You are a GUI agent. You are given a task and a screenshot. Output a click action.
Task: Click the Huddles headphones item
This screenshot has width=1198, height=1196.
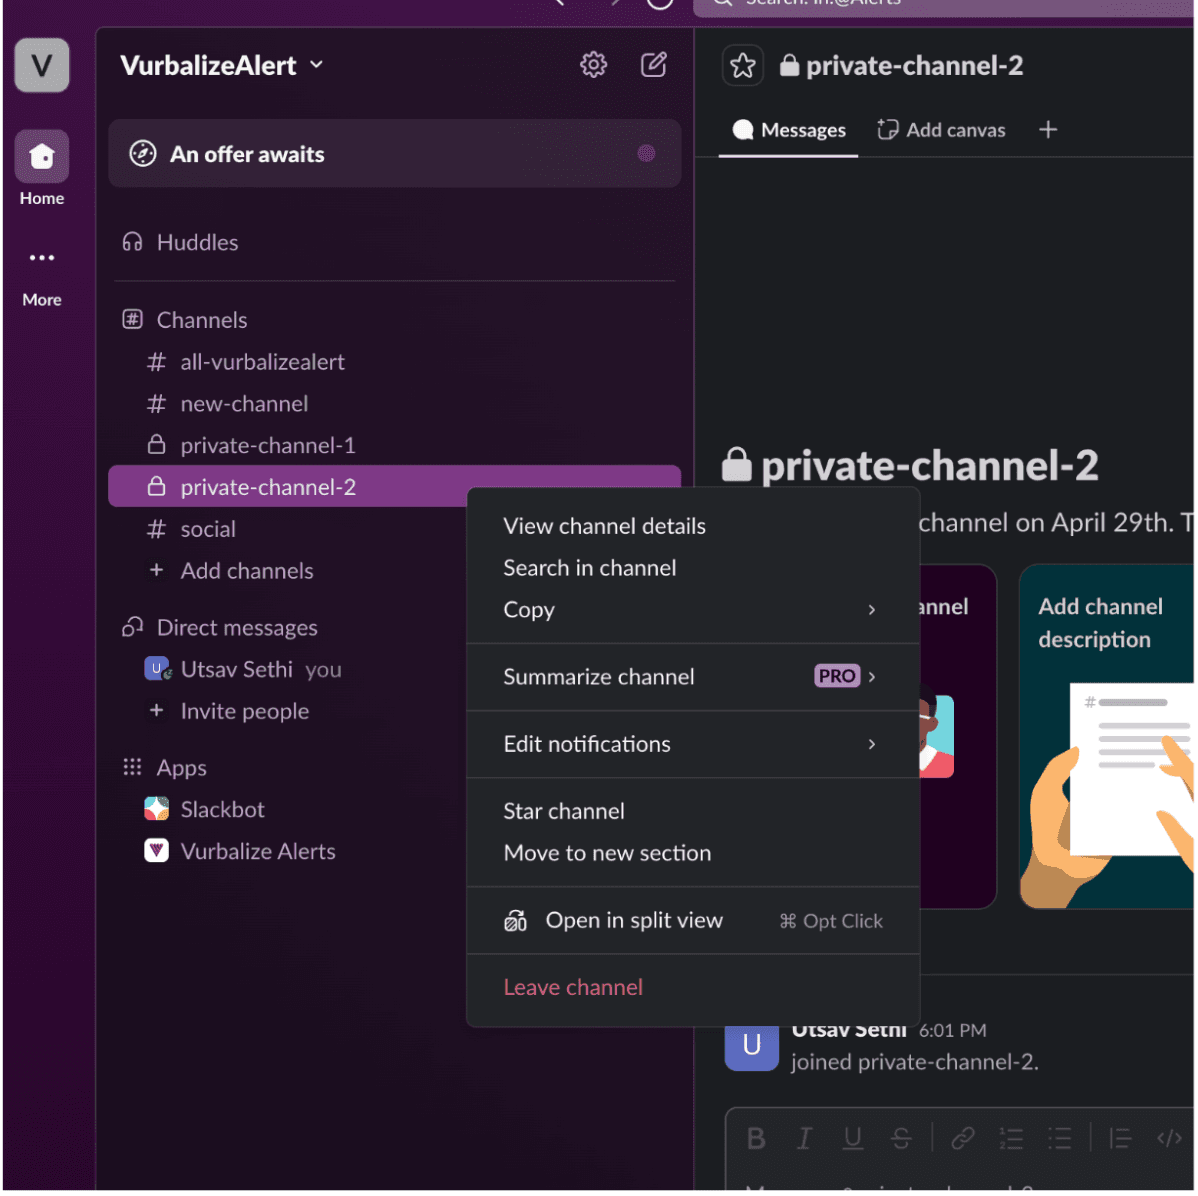(x=180, y=242)
